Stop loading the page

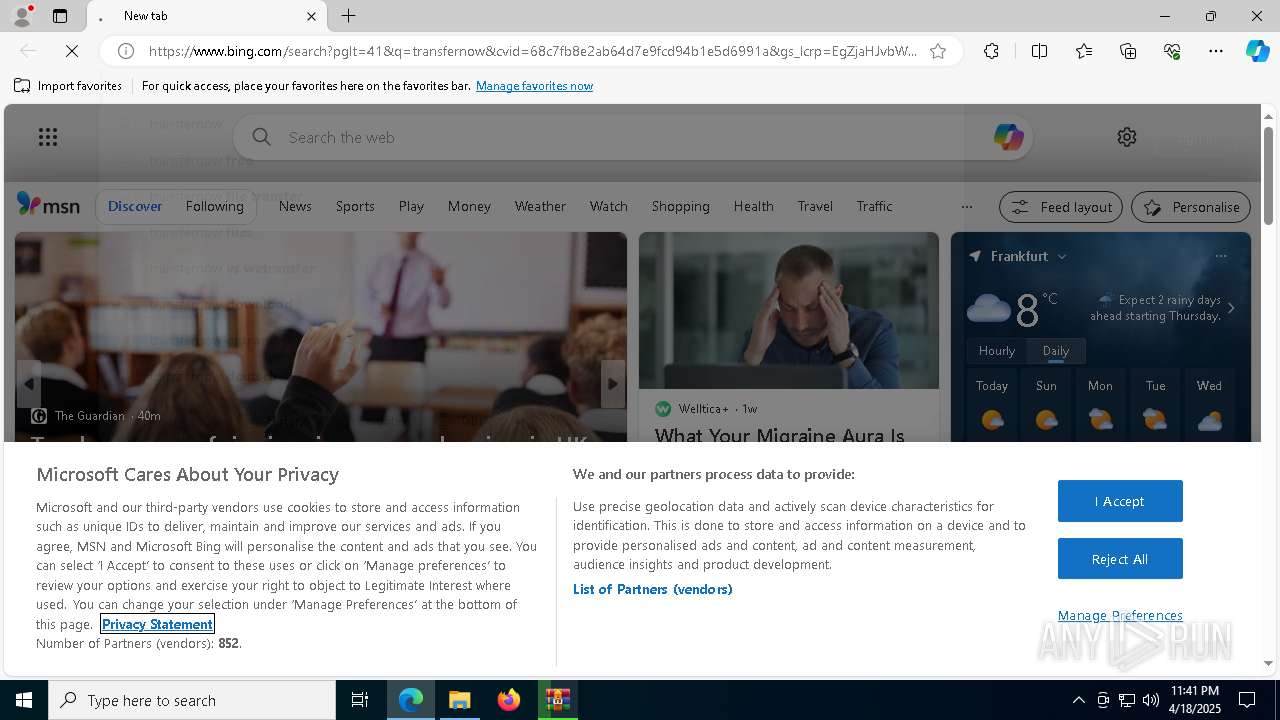pos(72,51)
